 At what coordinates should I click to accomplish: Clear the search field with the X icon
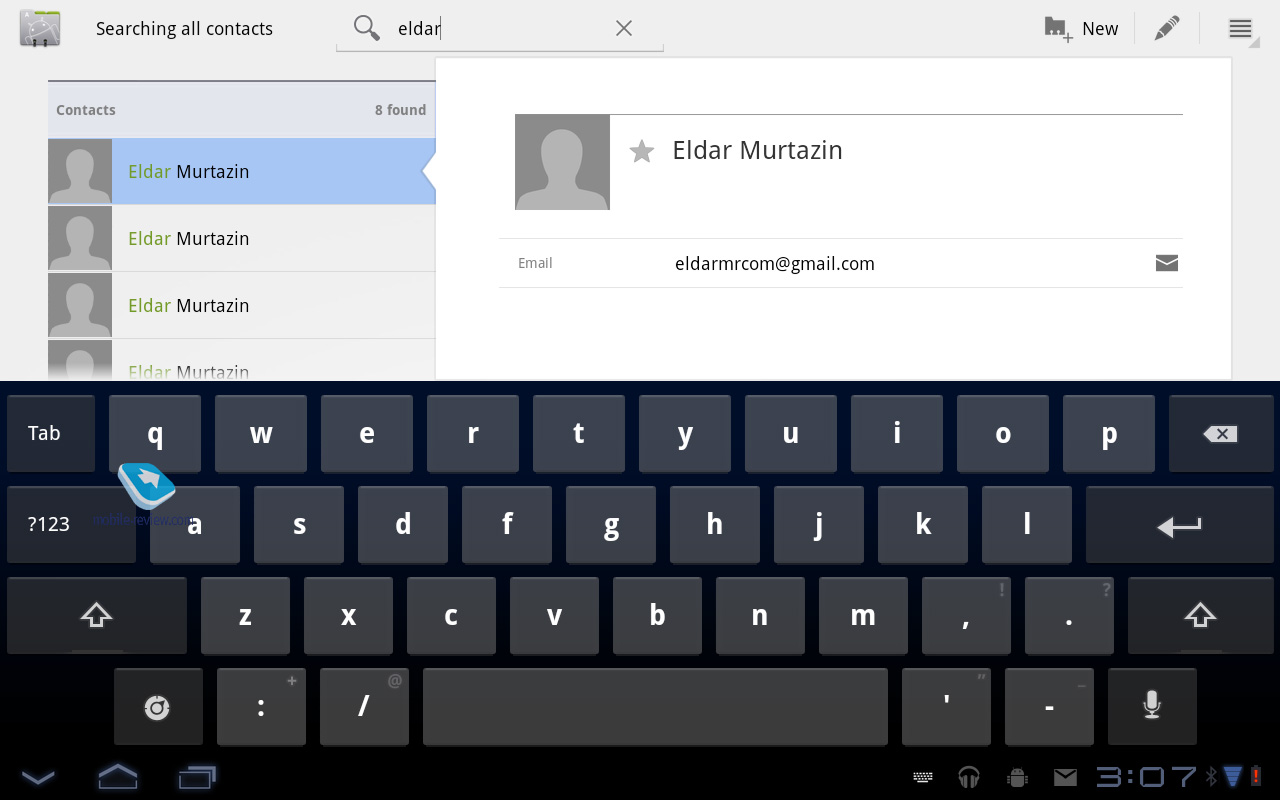[x=624, y=29]
